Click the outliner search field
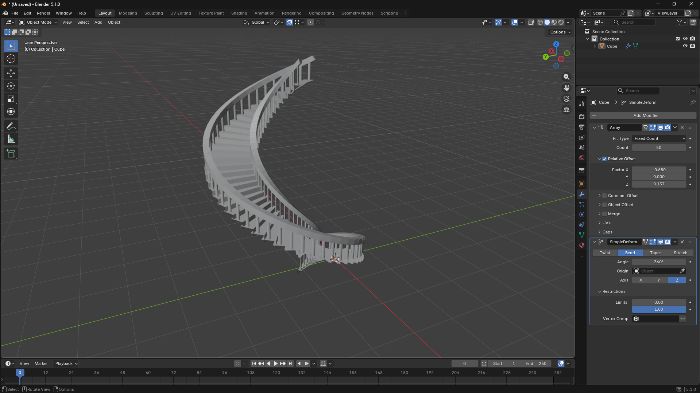 point(633,22)
